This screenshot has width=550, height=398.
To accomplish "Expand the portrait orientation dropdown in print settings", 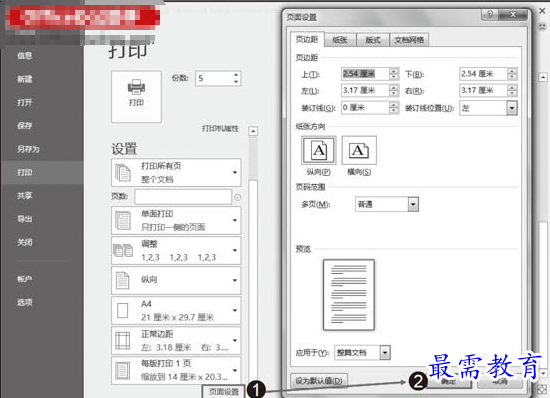I will [235, 280].
